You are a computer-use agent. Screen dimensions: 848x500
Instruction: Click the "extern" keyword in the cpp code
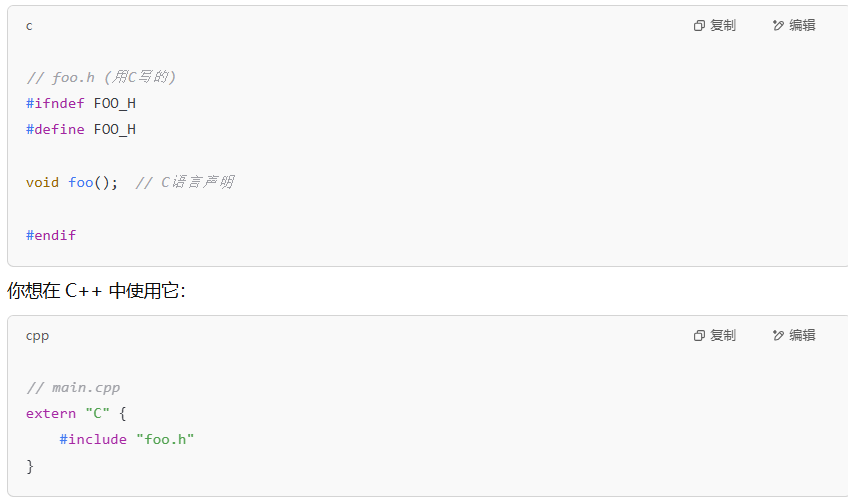tap(51, 413)
